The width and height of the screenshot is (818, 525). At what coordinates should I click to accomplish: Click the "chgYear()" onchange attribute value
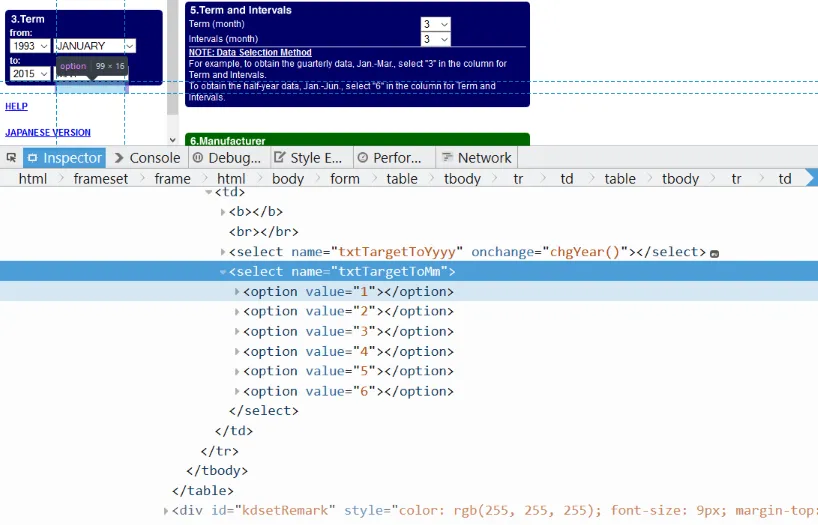point(585,252)
